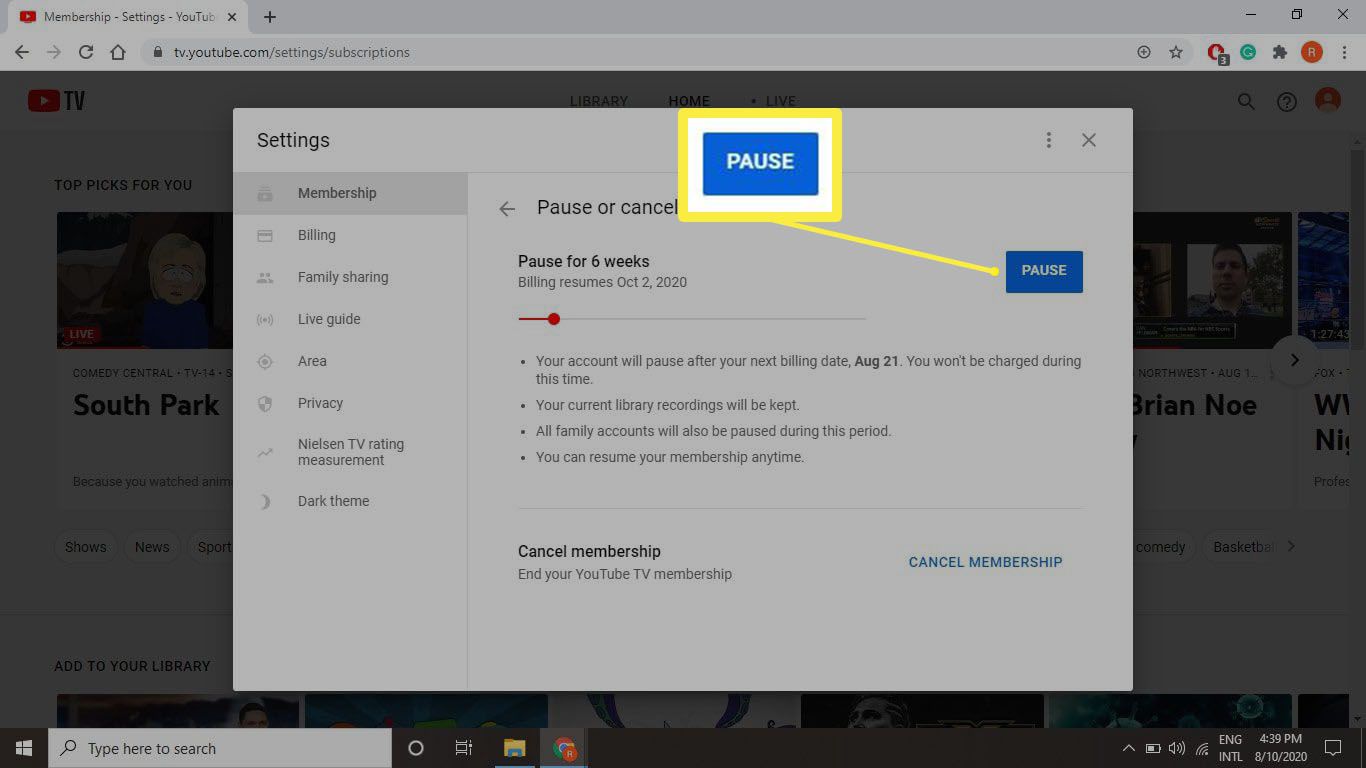1366x768 pixels.
Task: Click the red ad-blocker extension icon
Action: (x=1217, y=53)
